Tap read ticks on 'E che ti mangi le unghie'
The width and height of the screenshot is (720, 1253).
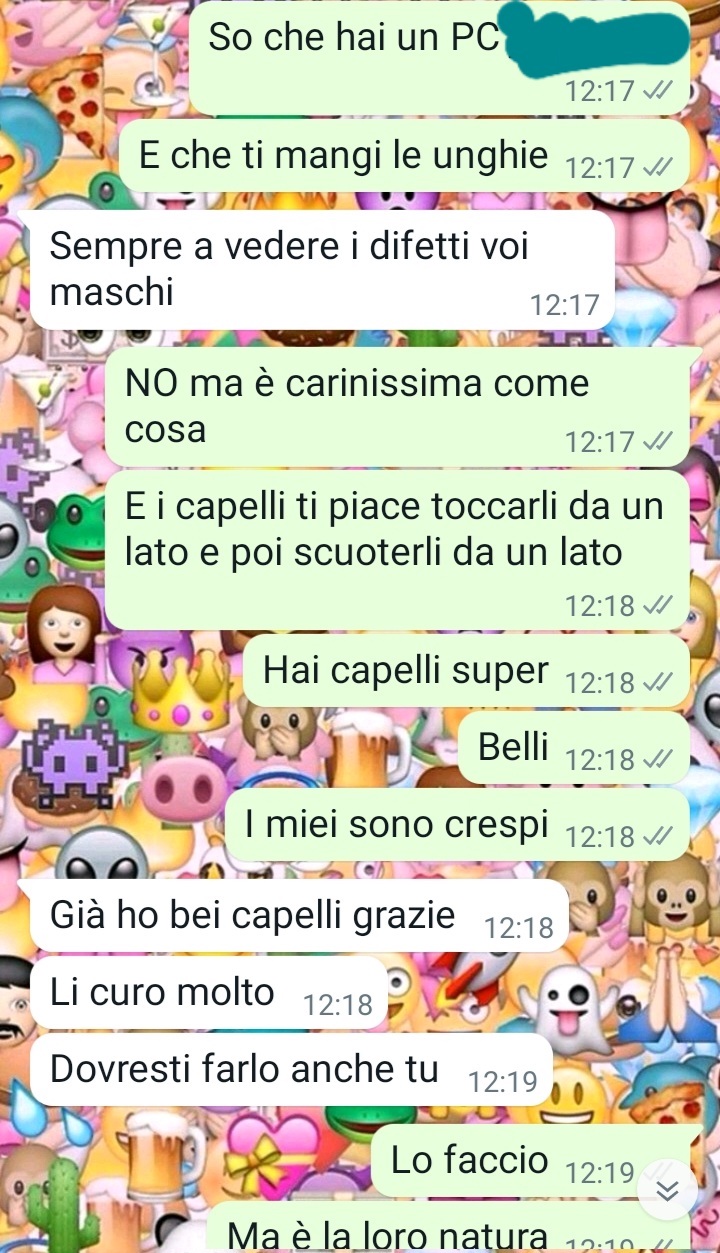tap(655, 167)
